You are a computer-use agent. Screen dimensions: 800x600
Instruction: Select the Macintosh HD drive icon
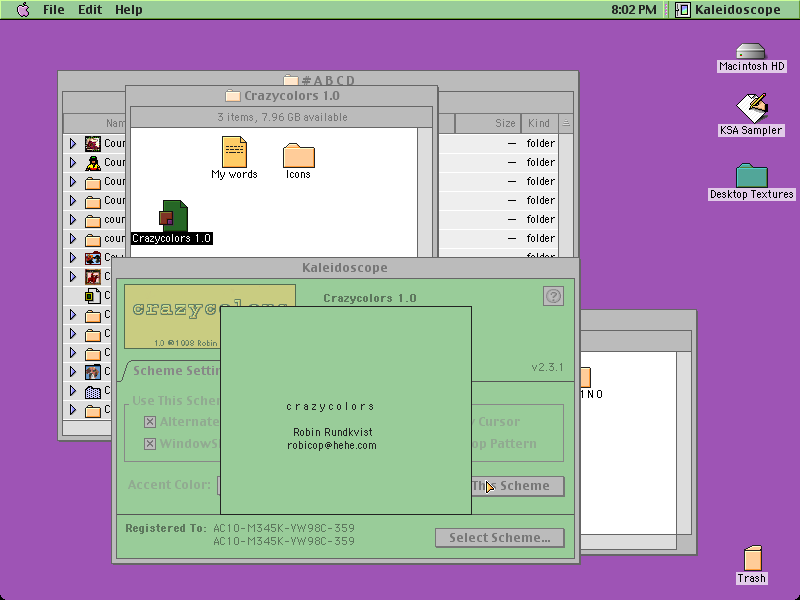[751, 52]
